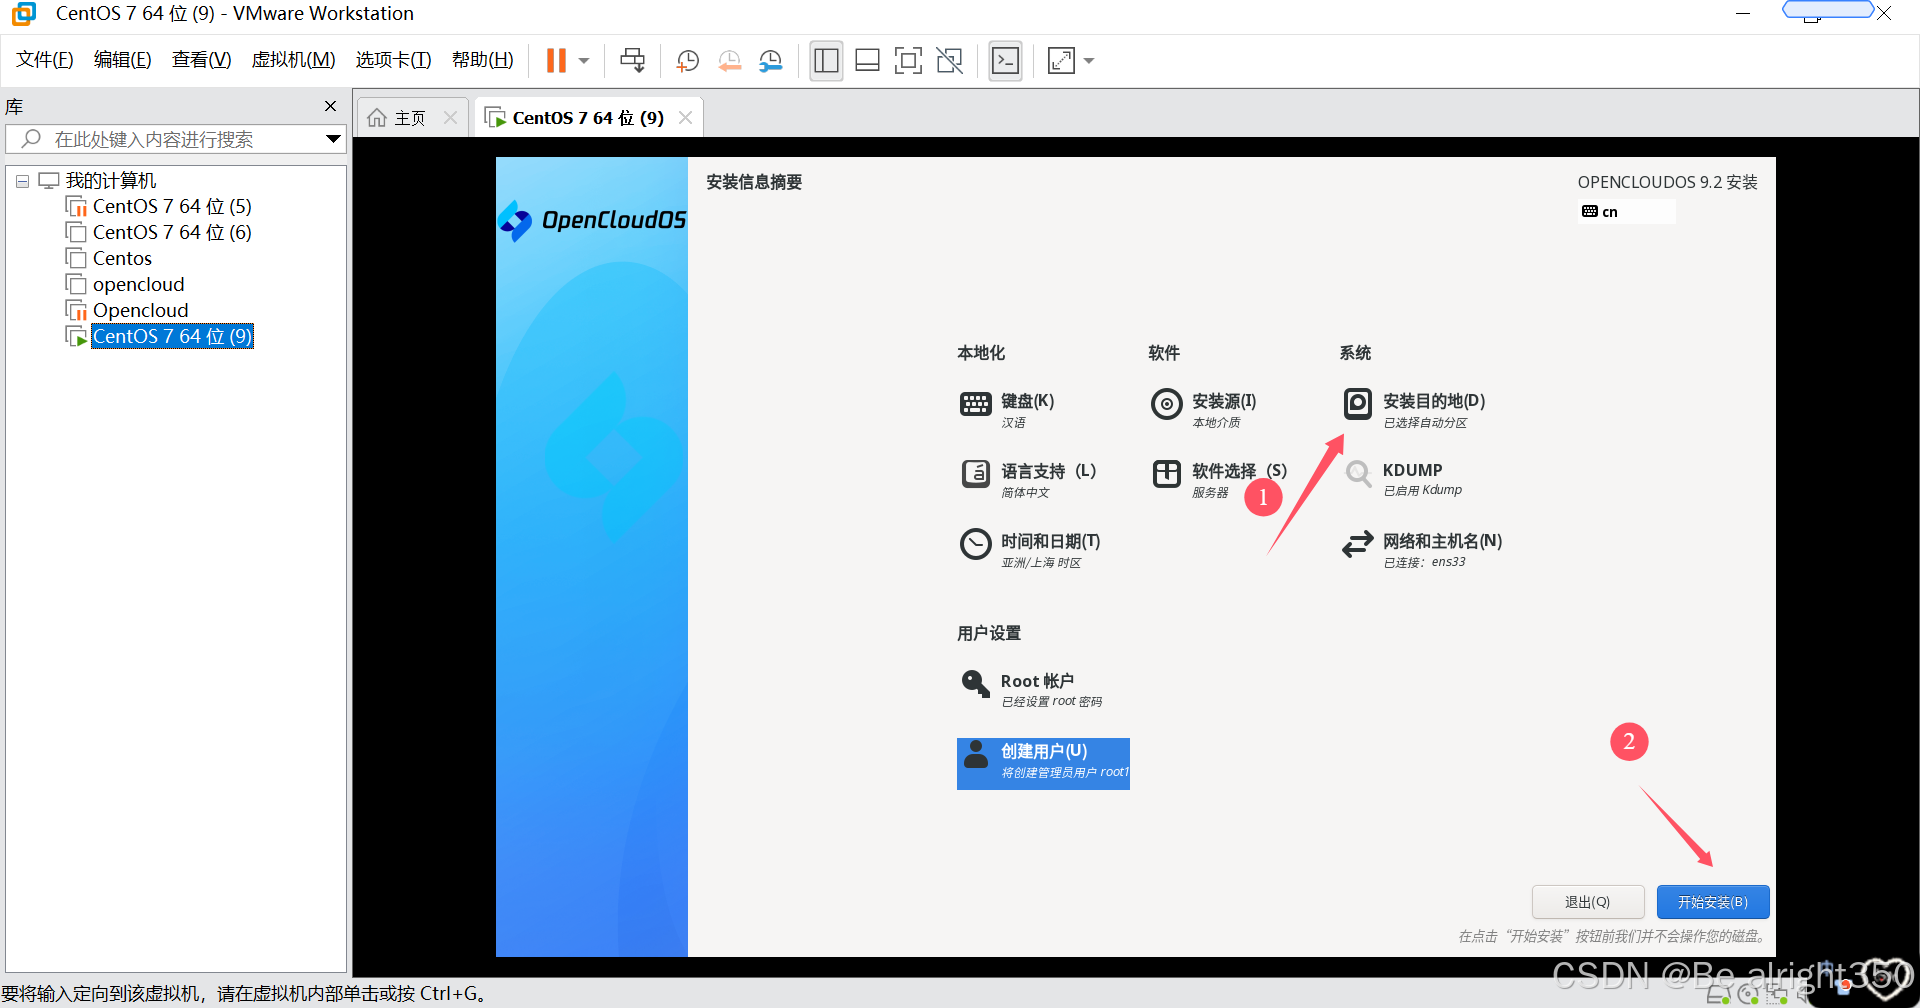Click the 退出(Q) button
1920x1008 pixels.
pos(1588,901)
